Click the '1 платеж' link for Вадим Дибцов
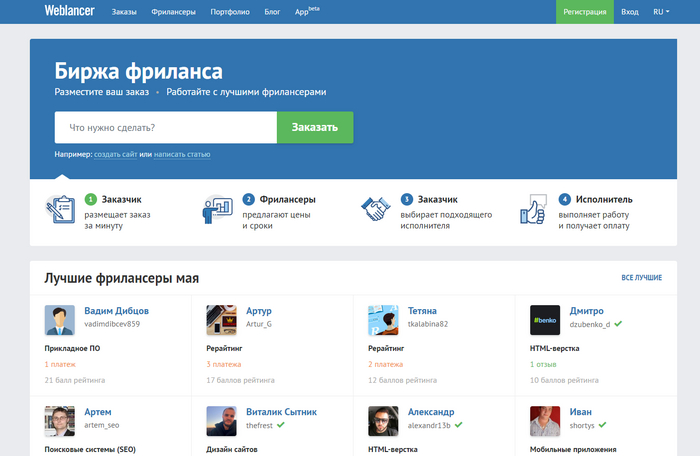700x456 pixels. tap(60, 364)
